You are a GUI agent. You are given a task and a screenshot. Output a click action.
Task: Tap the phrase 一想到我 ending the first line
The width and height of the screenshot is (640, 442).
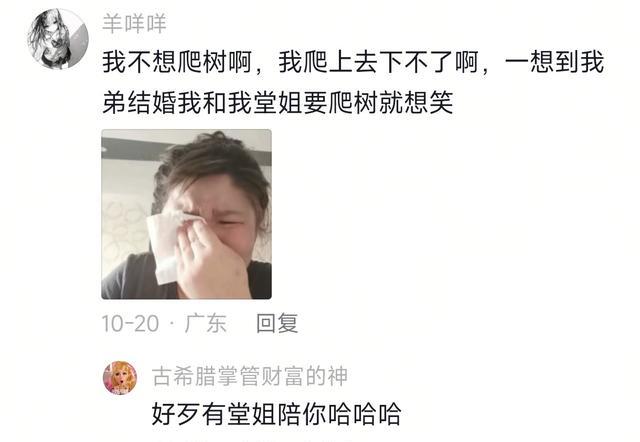coord(554,62)
